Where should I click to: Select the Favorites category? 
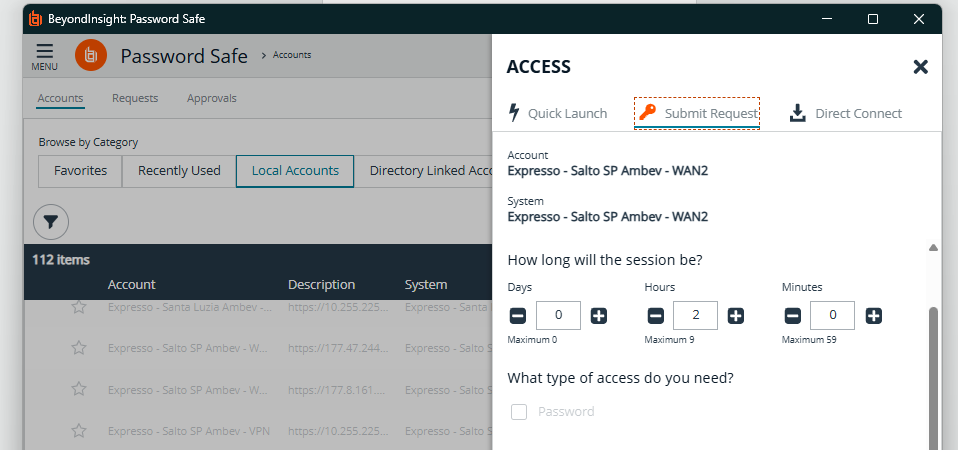pyautogui.click(x=80, y=171)
